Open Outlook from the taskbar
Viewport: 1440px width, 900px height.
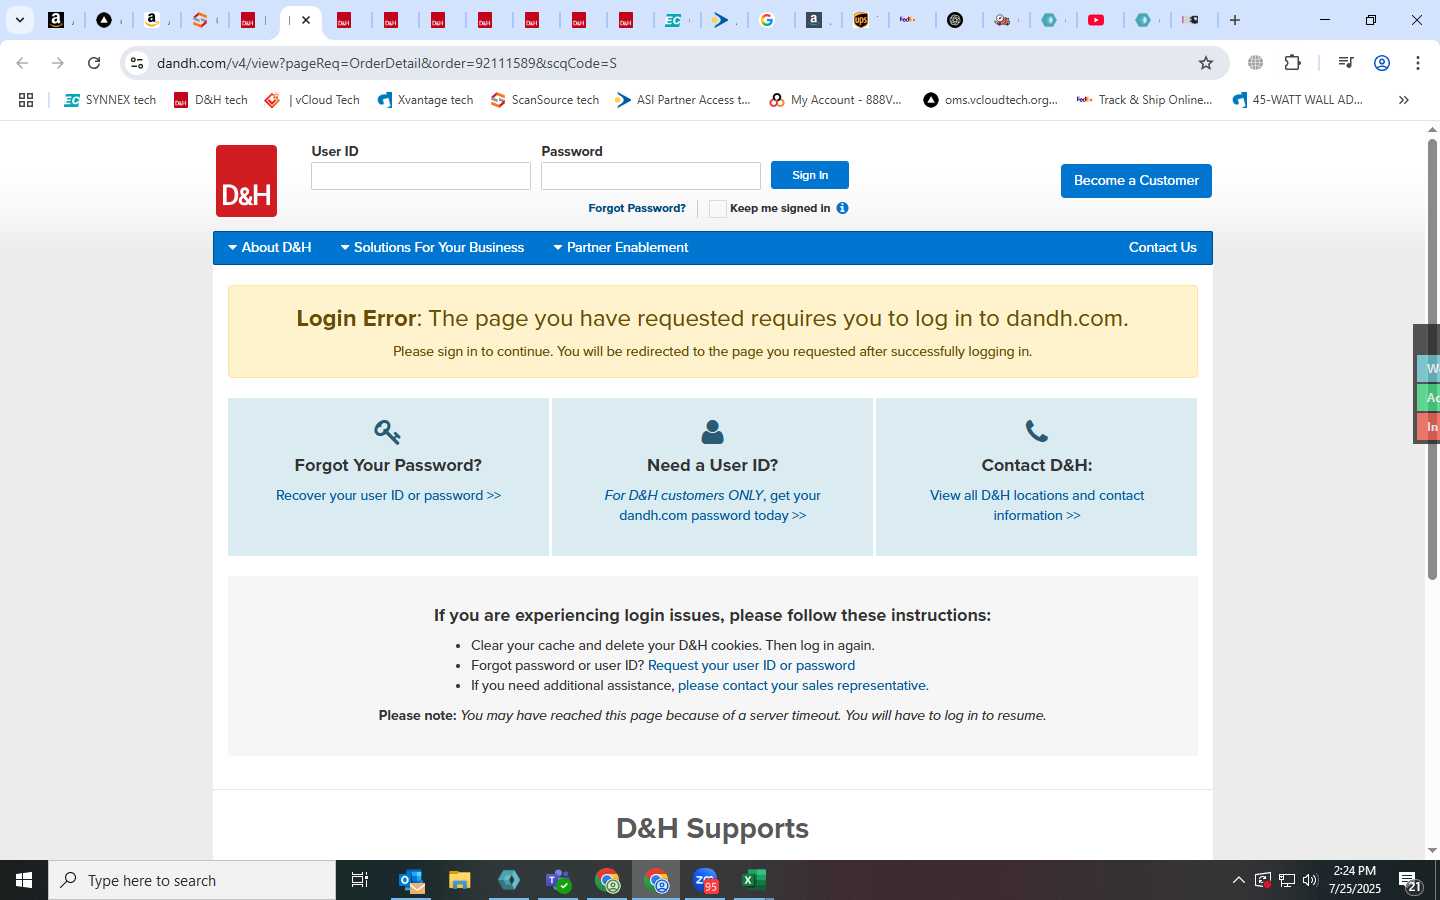tap(412, 880)
